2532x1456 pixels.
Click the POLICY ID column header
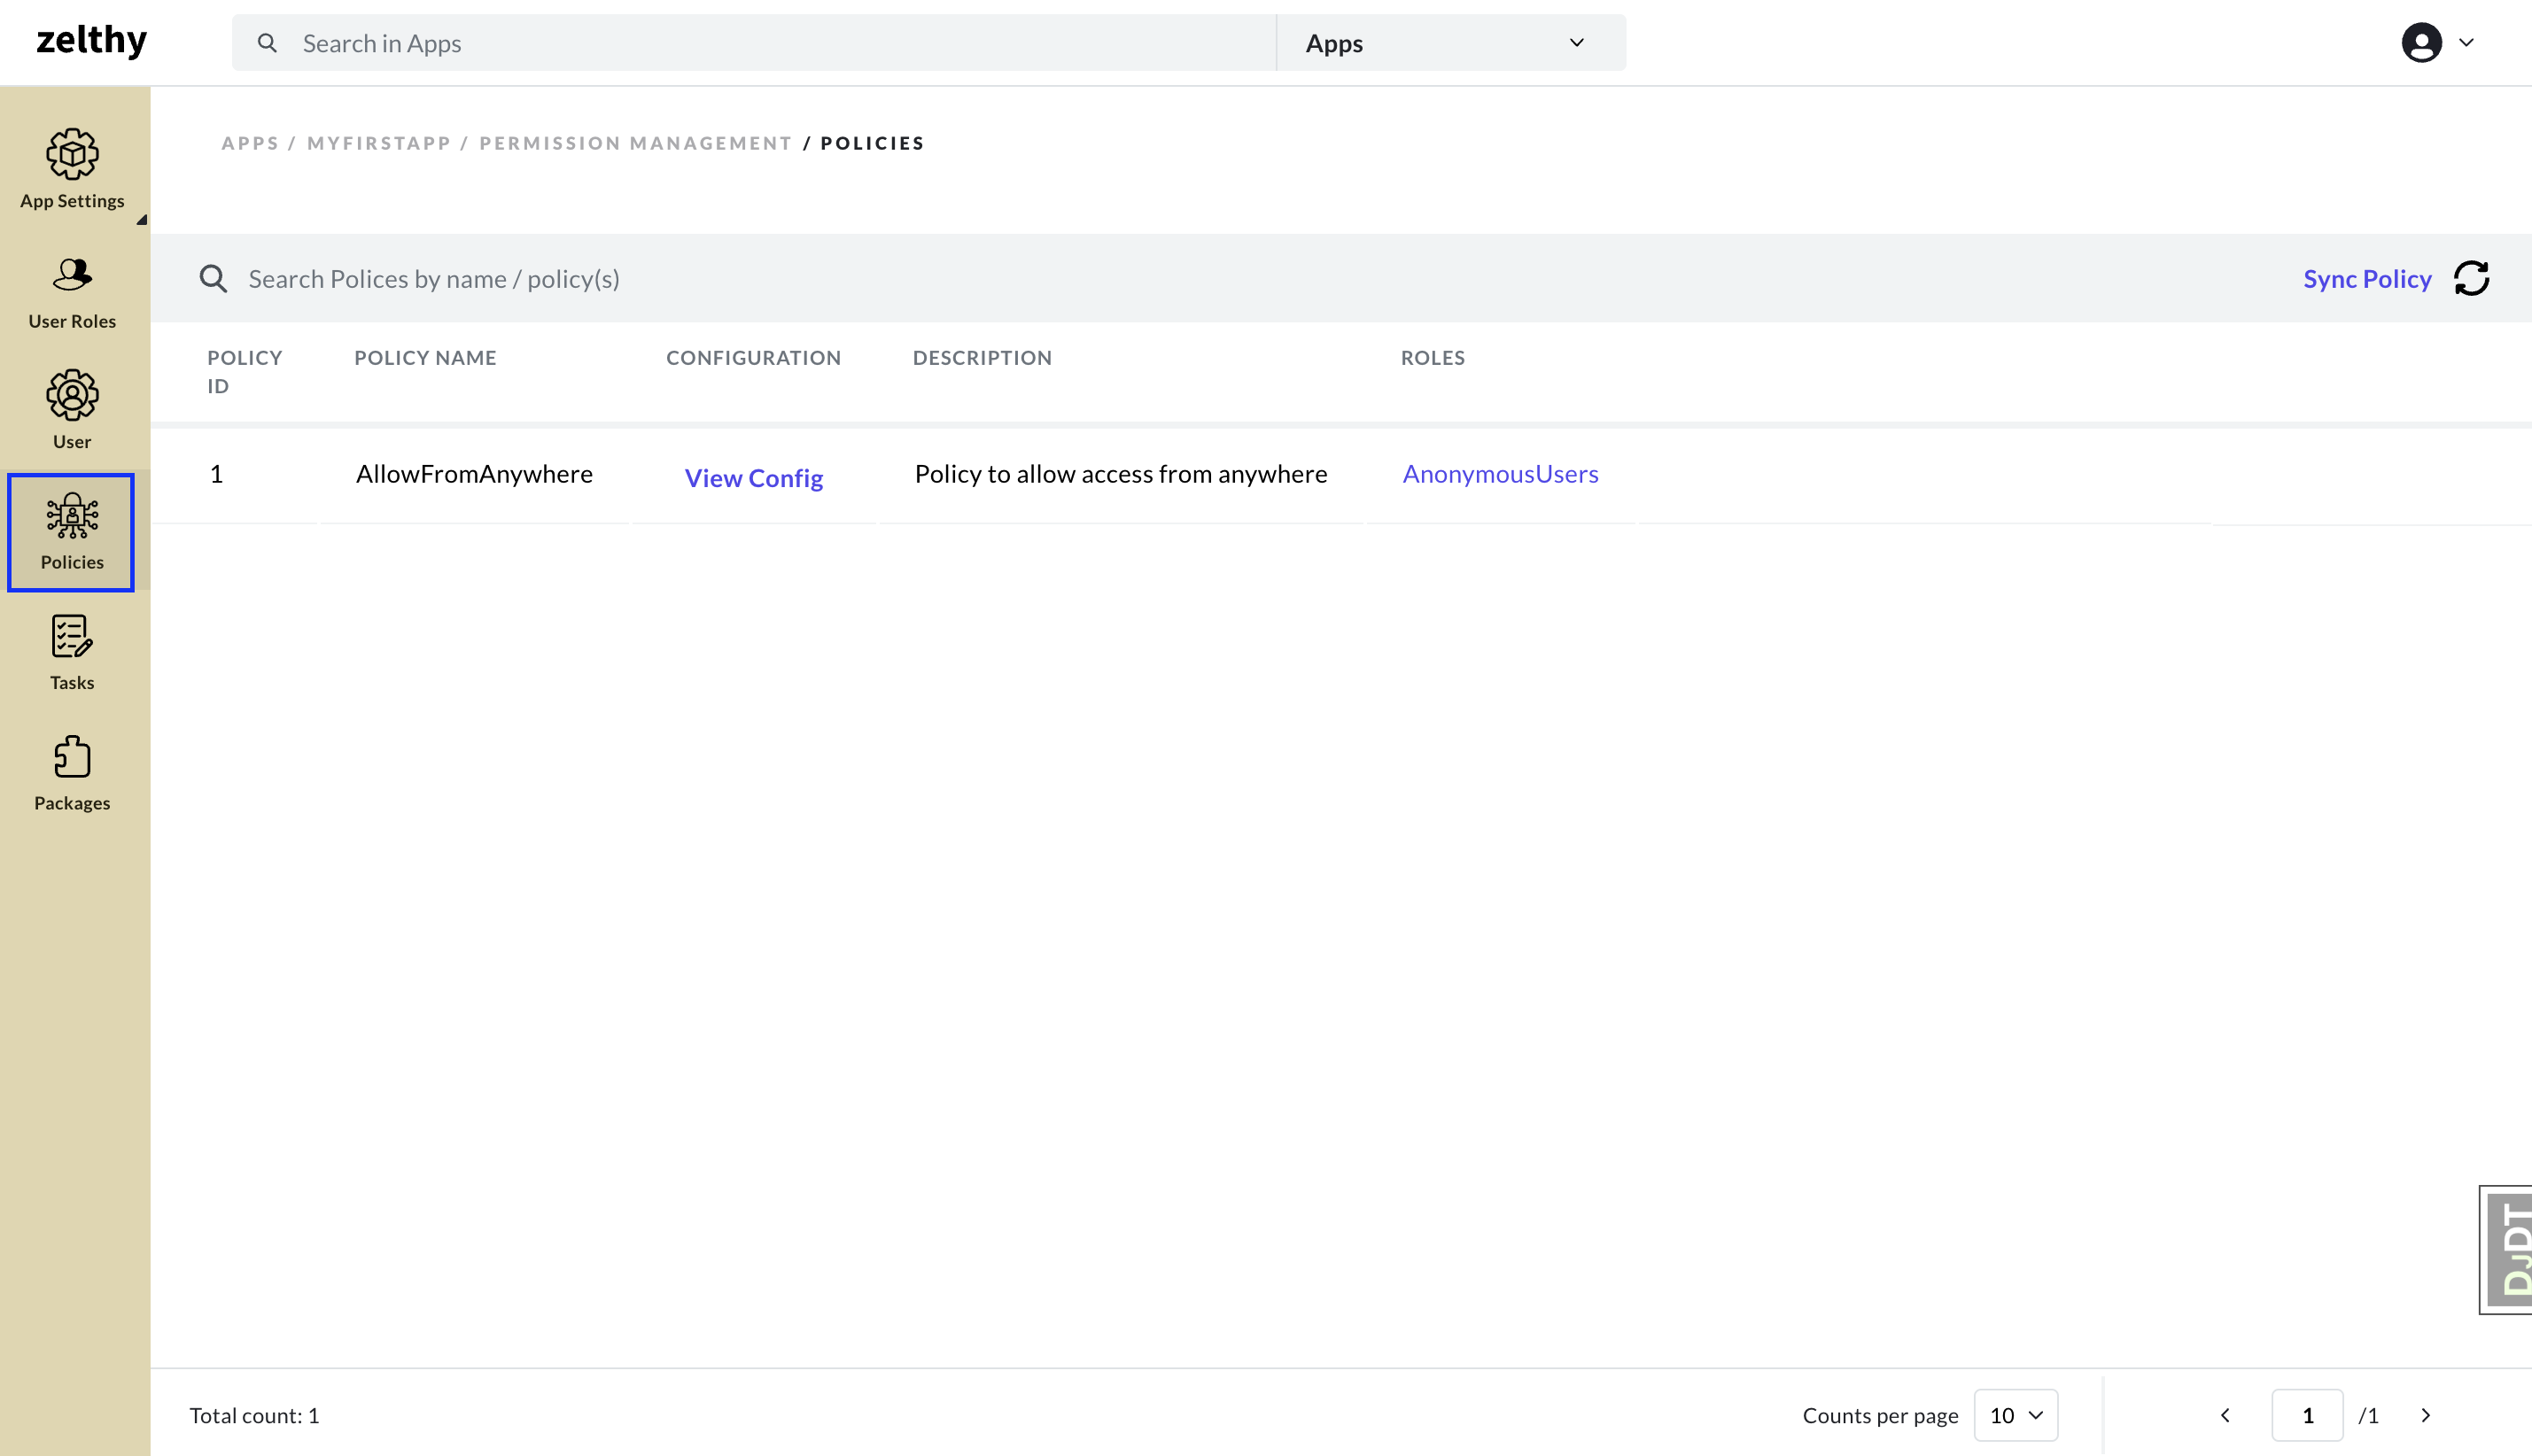pyautogui.click(x=244, y=371)
